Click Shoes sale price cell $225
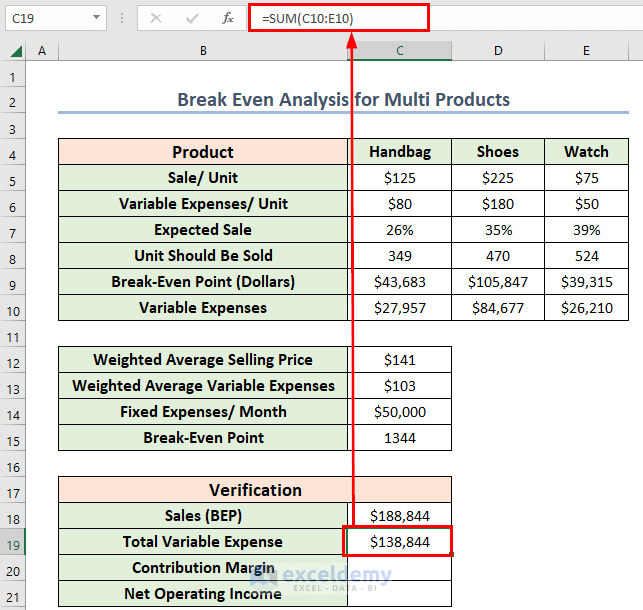643x610 pixels. click(x=498, y=178)
